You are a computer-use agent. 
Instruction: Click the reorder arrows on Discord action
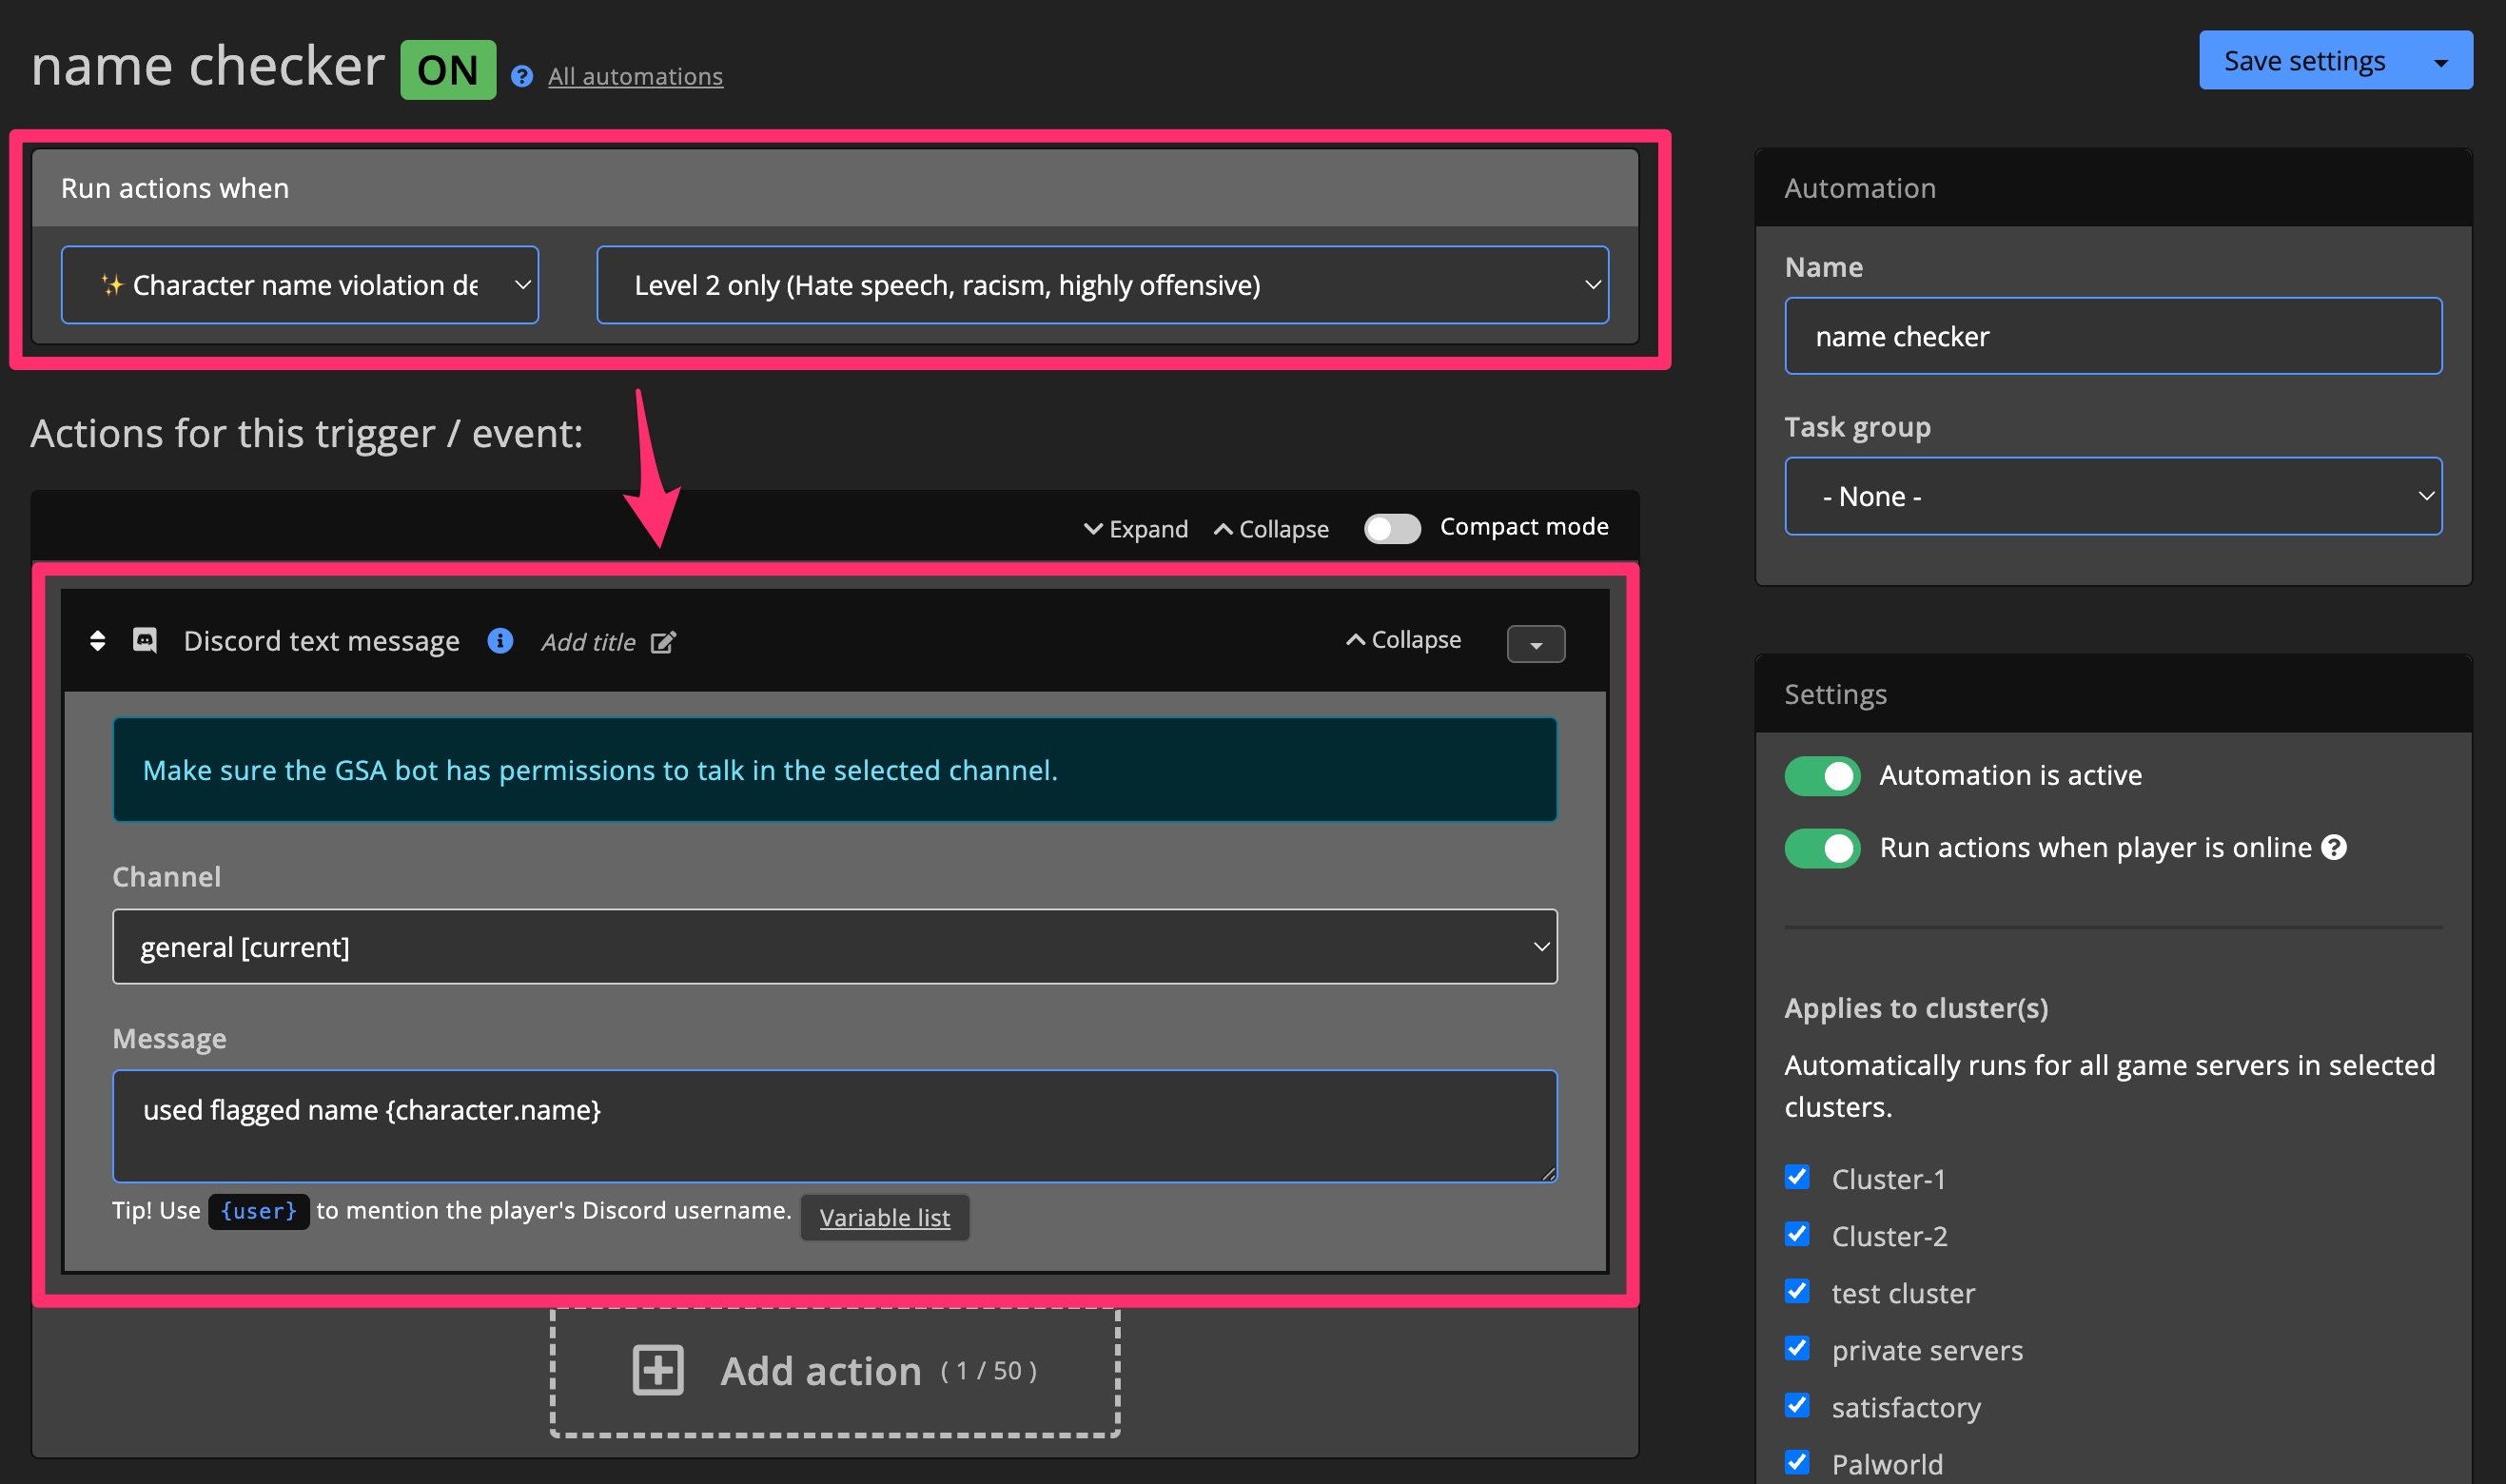pos(97,641)
